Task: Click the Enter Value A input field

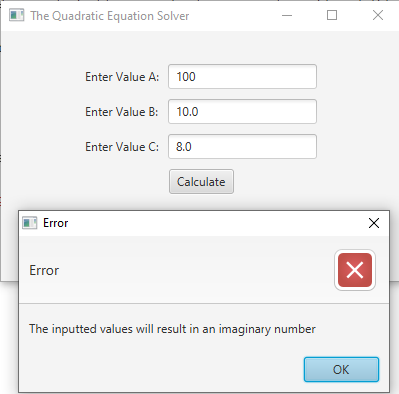Action: coord(242,77)
